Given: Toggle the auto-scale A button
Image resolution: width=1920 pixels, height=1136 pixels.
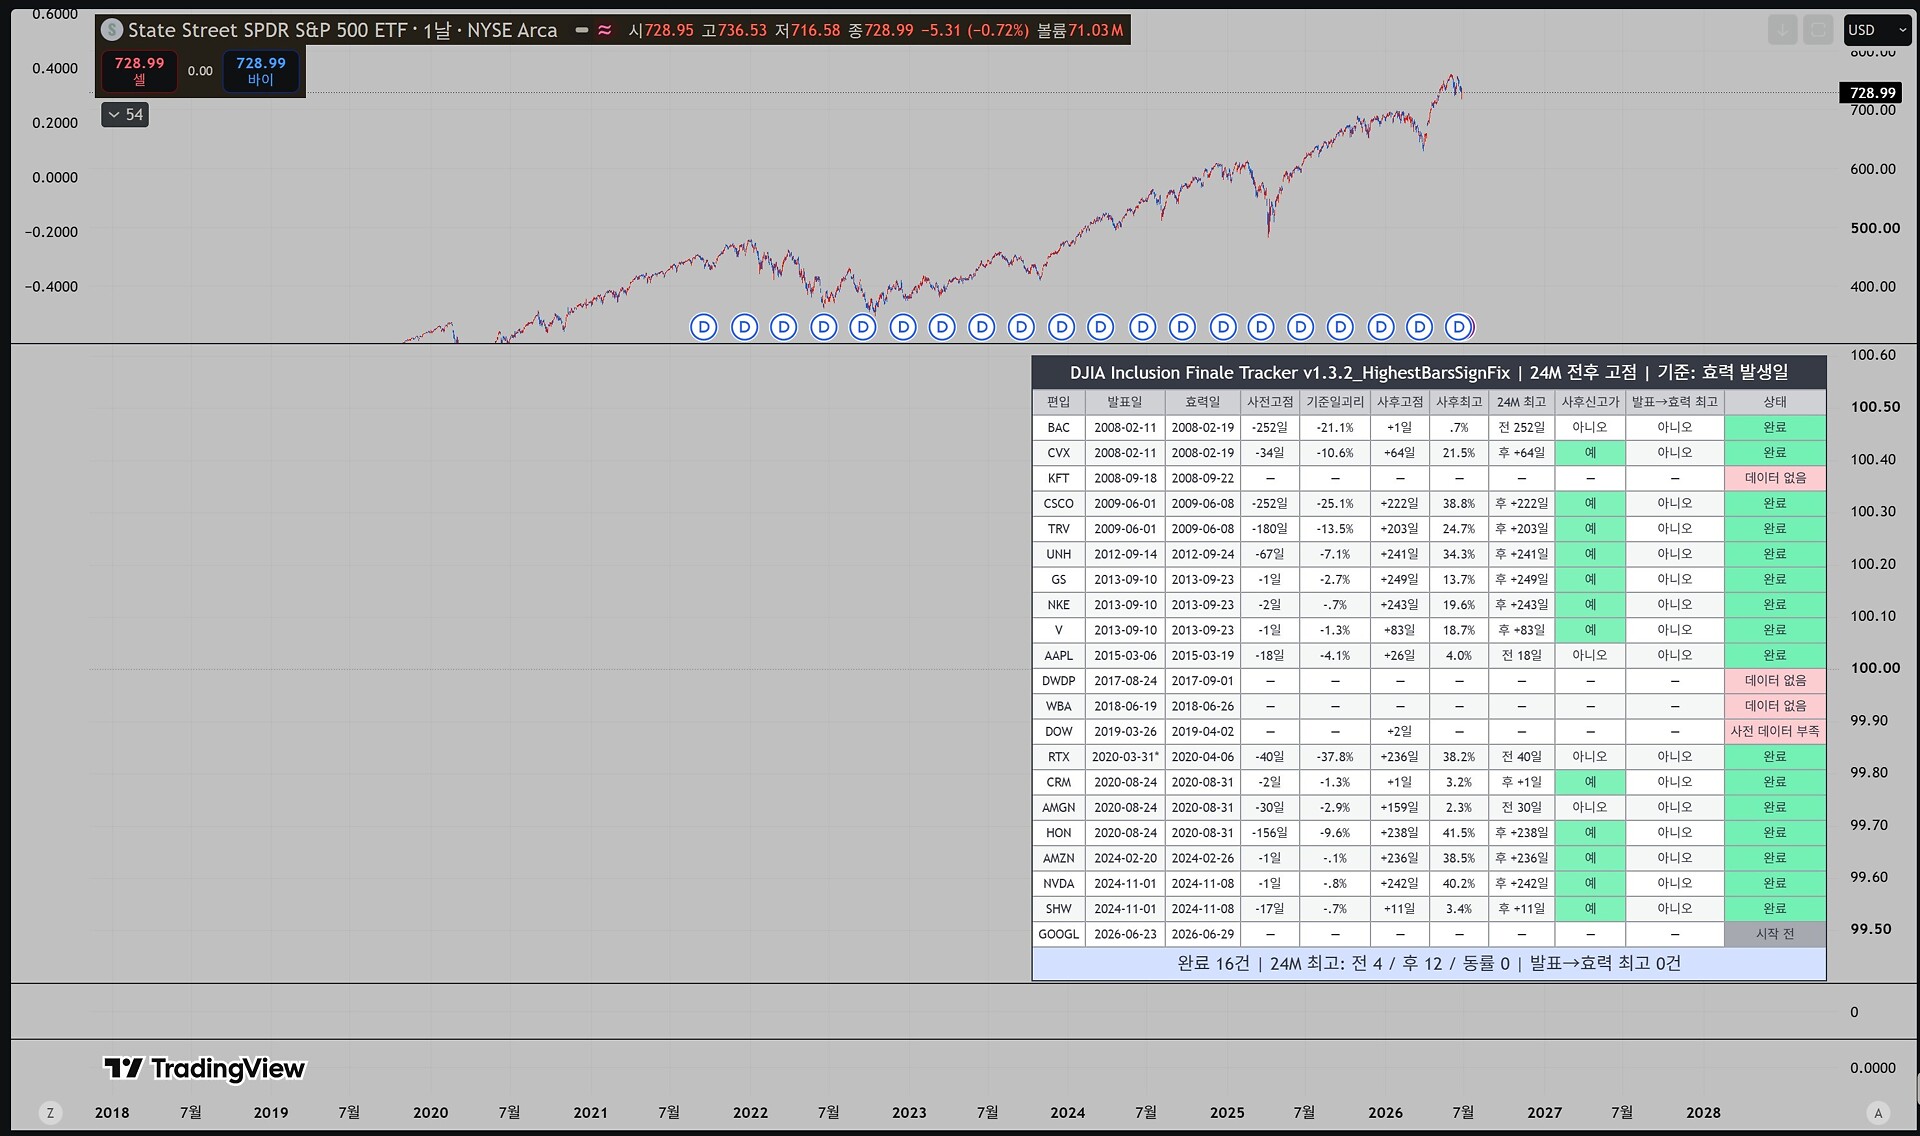Looking at the screenshot, I should coord(1878,1112).
